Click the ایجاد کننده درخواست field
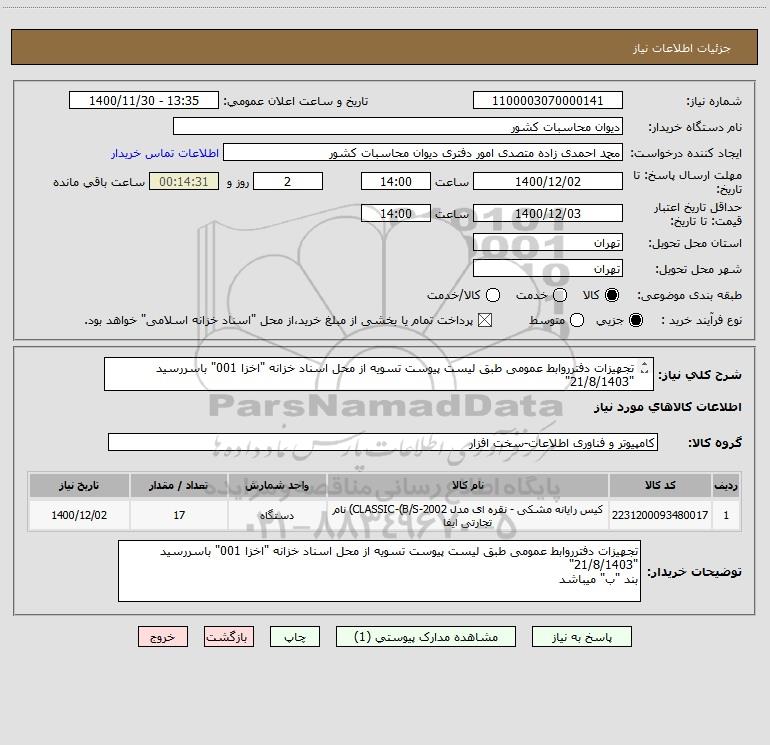Screen dimensions: 770x745 [423, 153]
